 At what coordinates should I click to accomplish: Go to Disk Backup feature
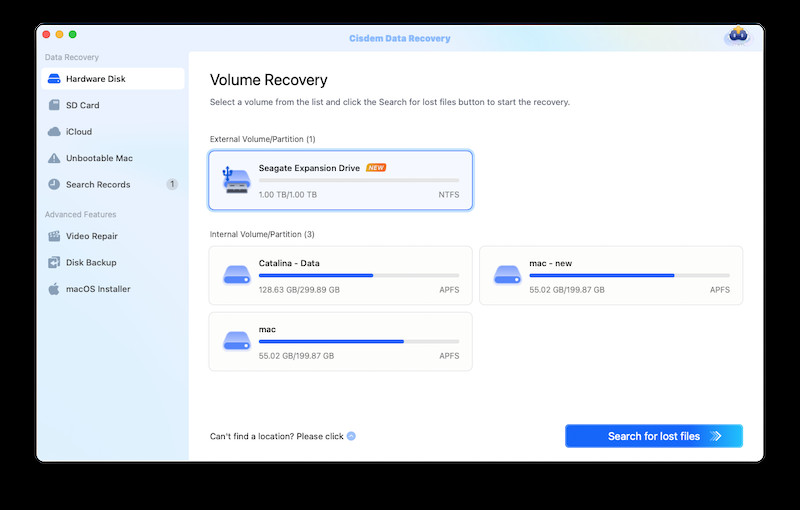click(113, 262)
